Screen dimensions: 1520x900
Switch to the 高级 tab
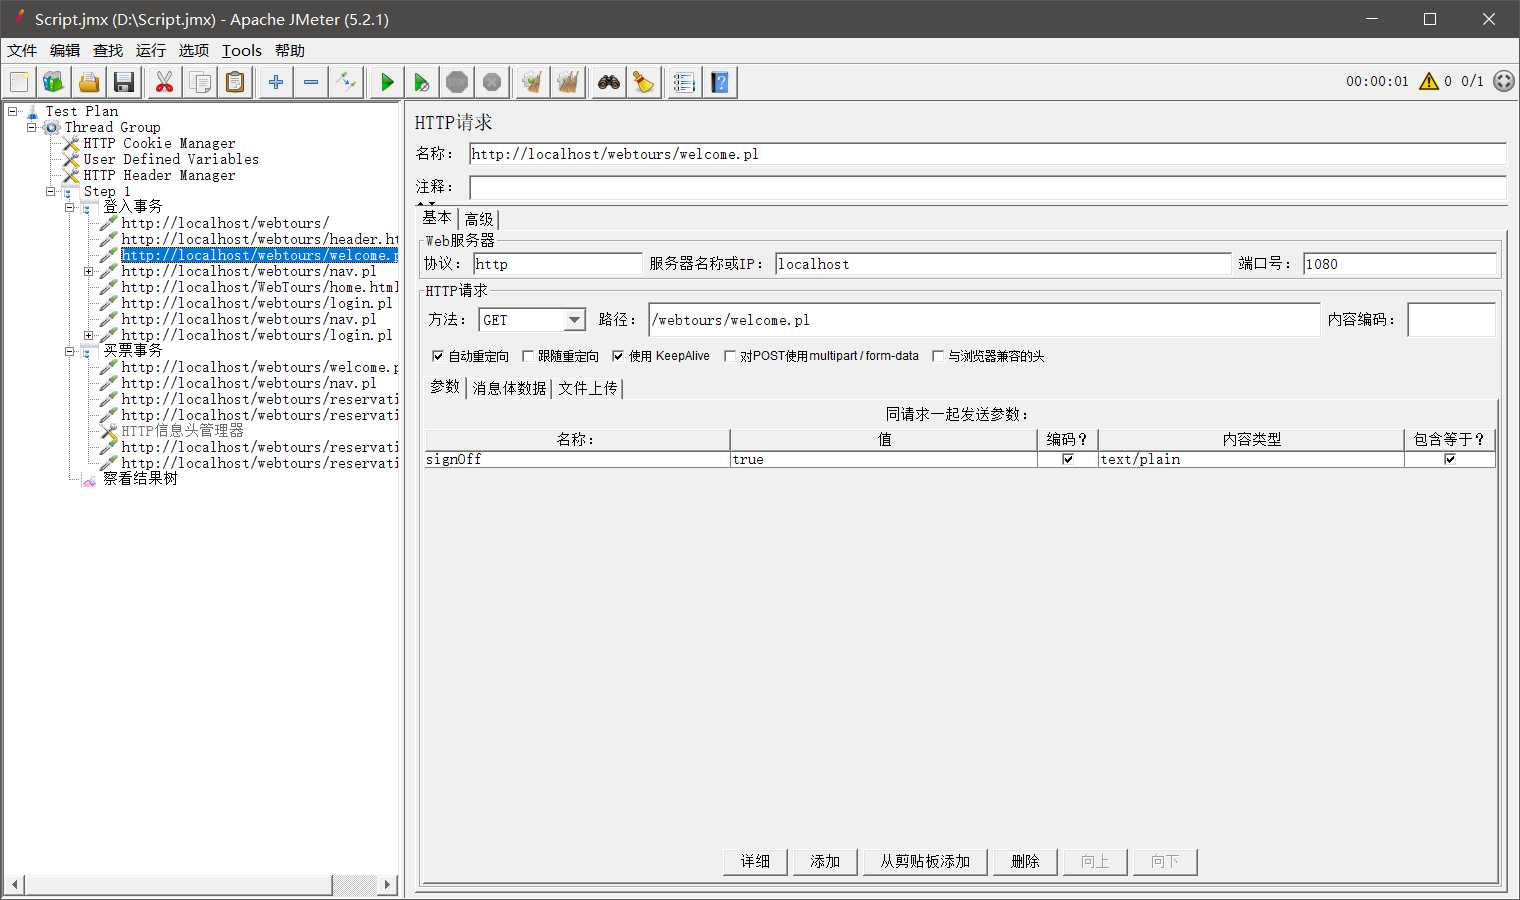tap(479, 219)
